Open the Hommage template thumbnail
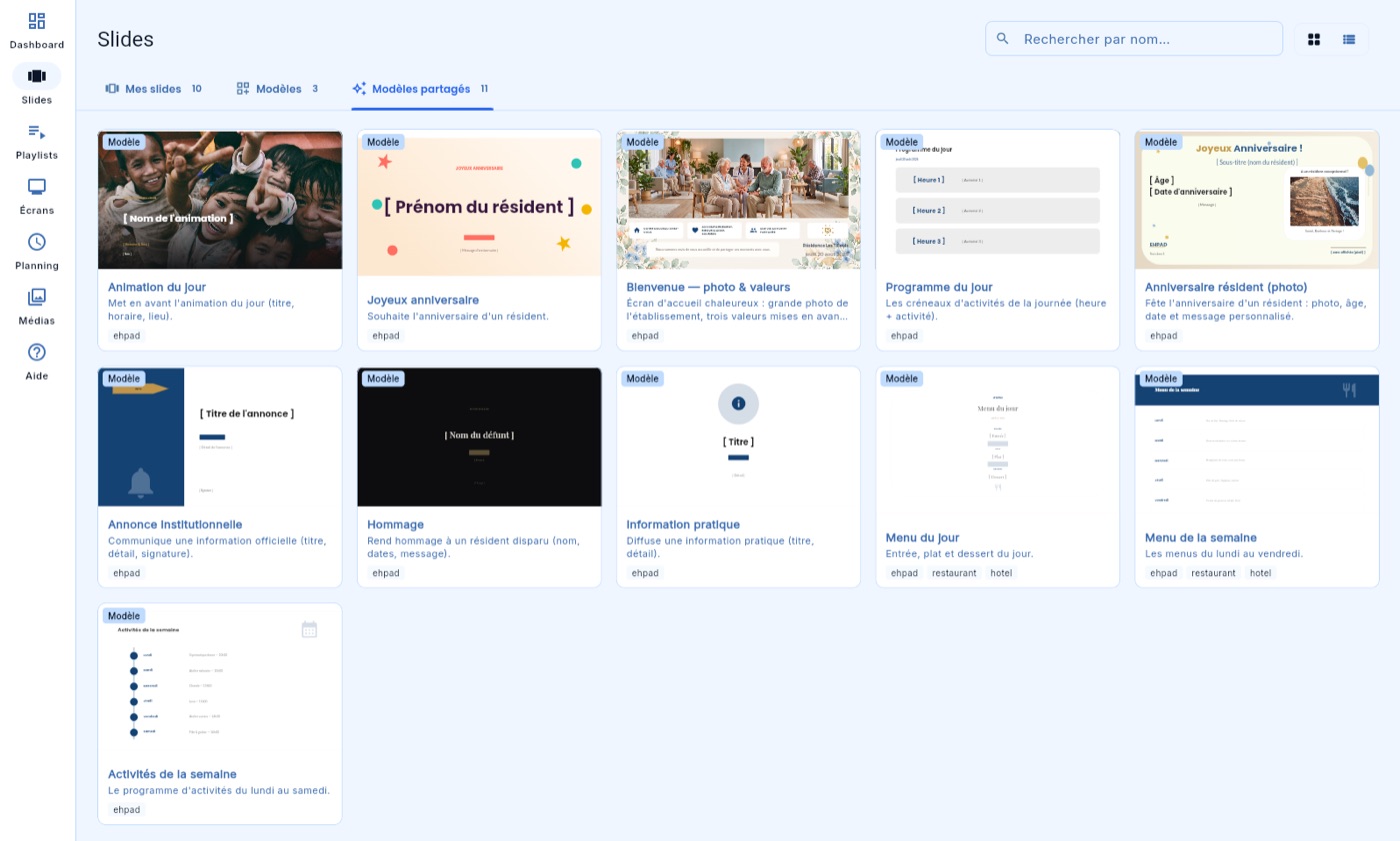Viewport: 1400px width, 841px height. pos(479,437)
